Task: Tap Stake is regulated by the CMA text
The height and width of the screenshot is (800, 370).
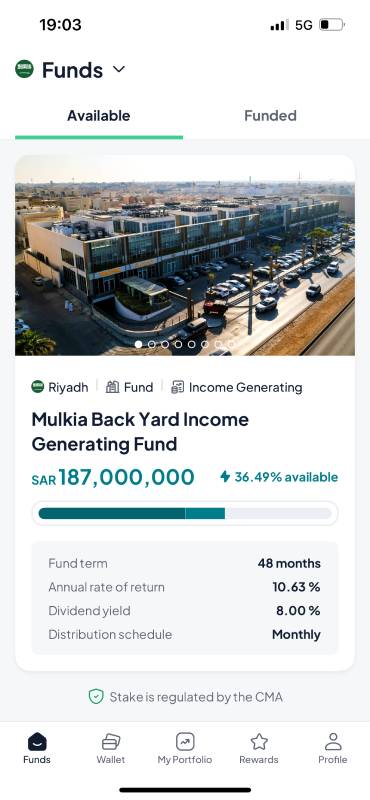Action: (x=196, y=697)
